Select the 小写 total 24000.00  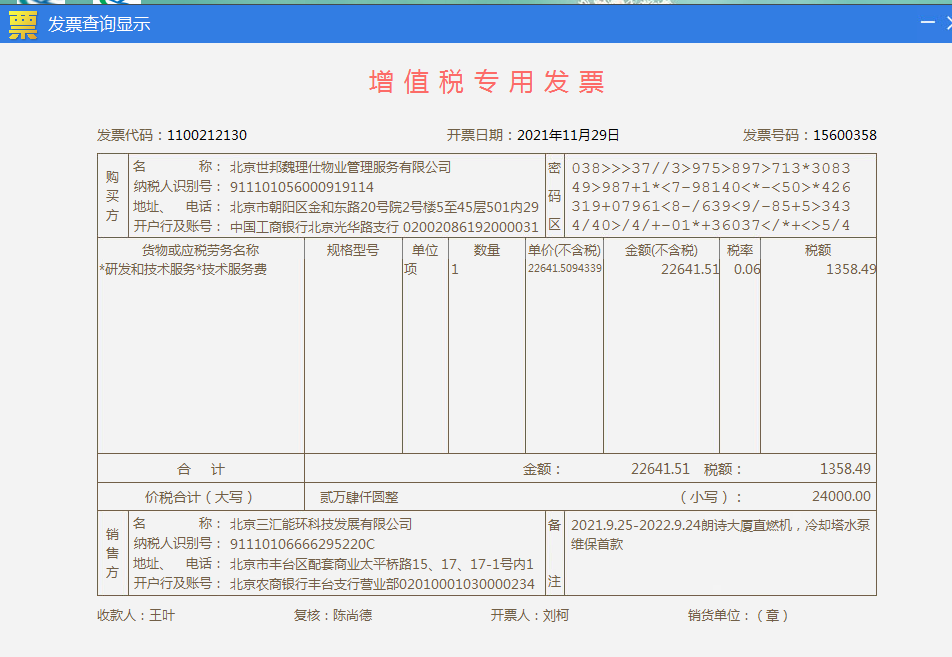click(841, 497)
